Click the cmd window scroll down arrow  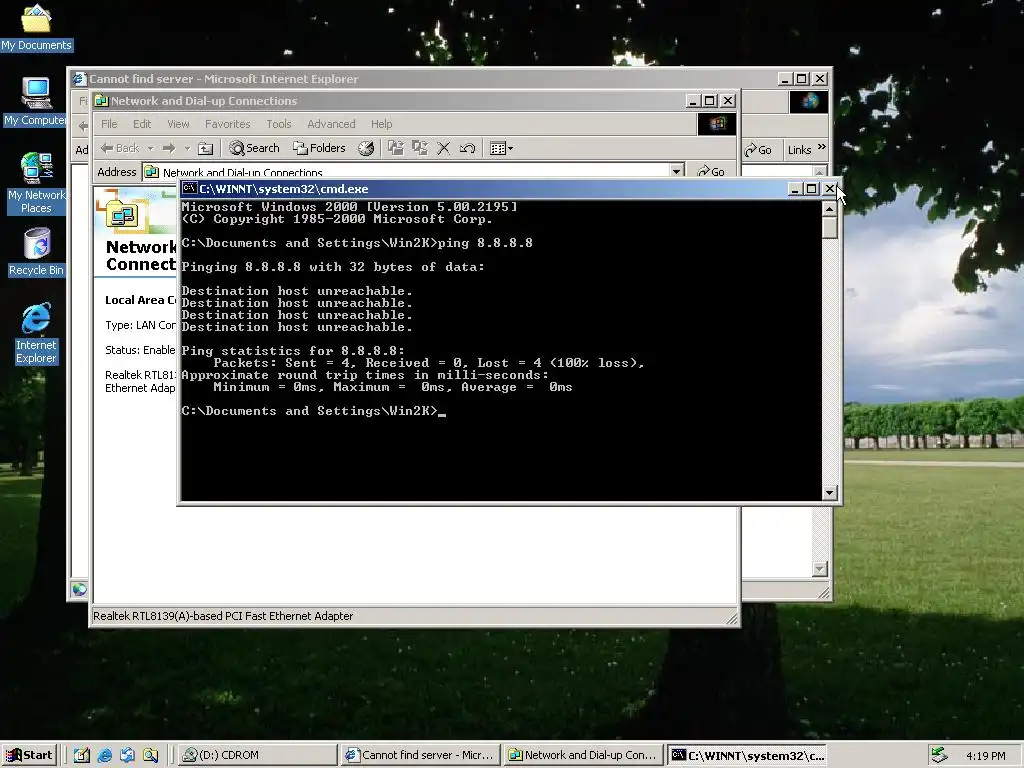click(x=830, y=493)
